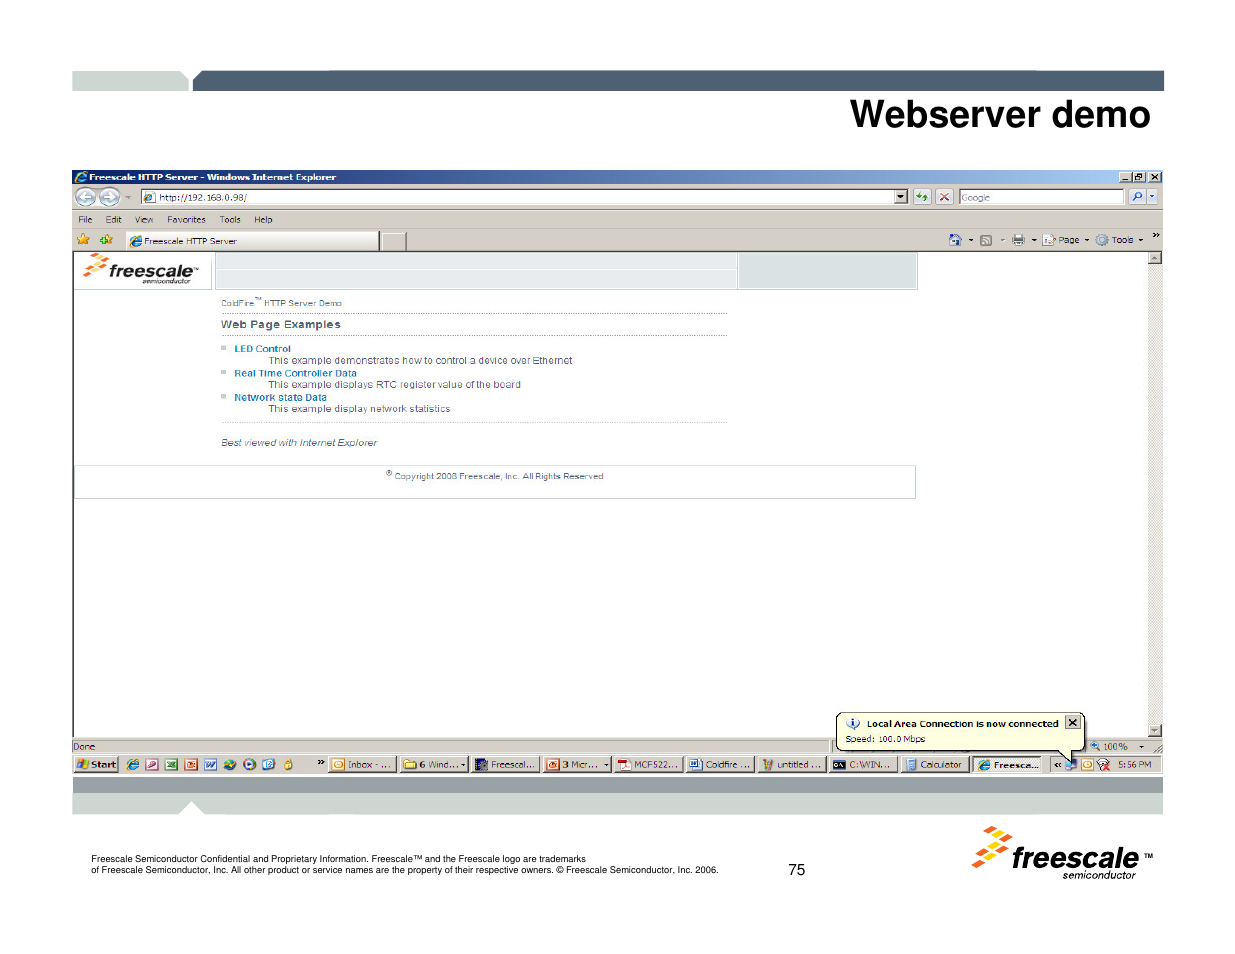
Task: Click the Home icon in command bar
Action: point(955,240)
